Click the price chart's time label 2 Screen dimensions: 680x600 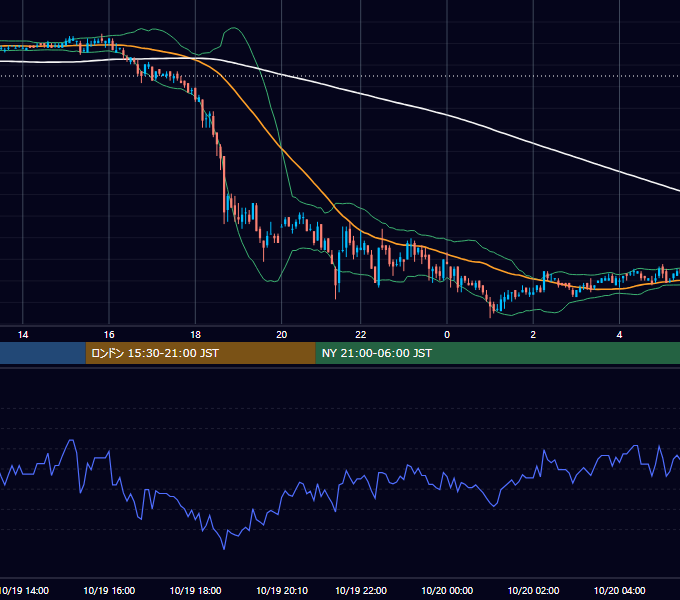point(533,335)
